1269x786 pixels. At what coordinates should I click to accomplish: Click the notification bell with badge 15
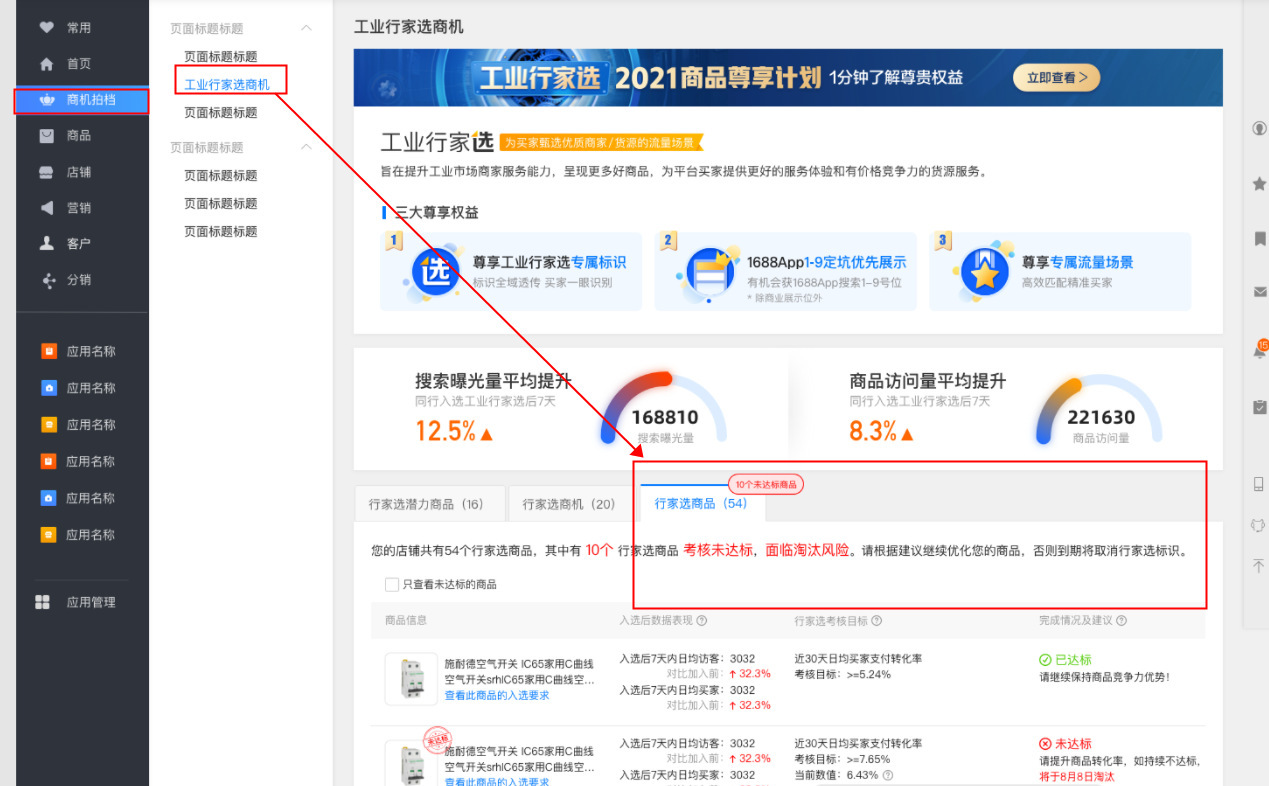click(x=1259, y=352)
